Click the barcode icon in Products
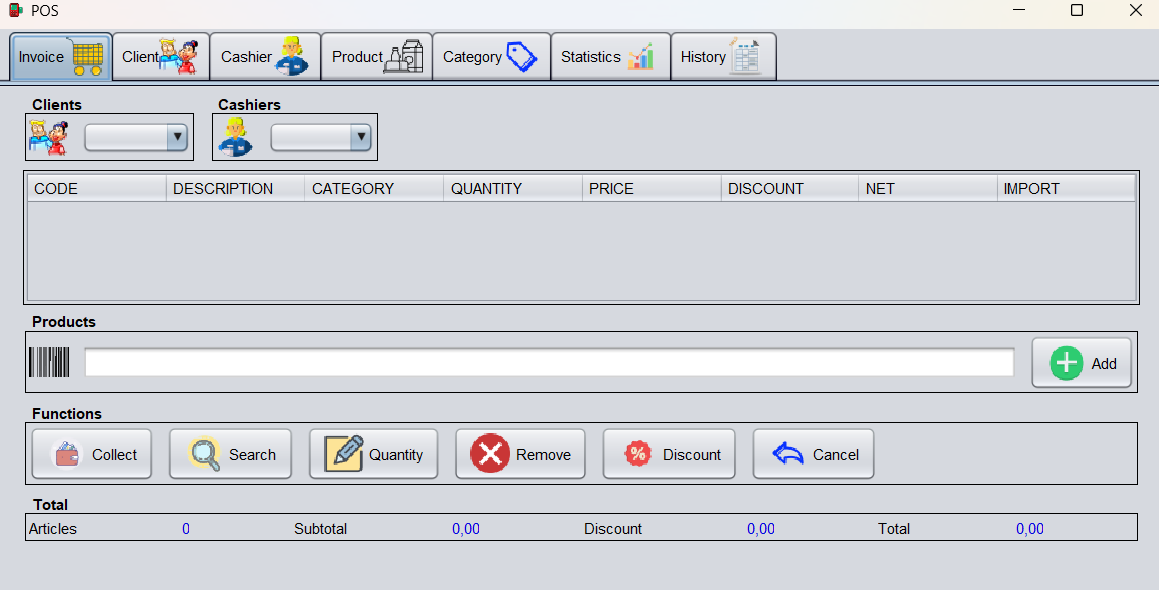 coord(50,362)
